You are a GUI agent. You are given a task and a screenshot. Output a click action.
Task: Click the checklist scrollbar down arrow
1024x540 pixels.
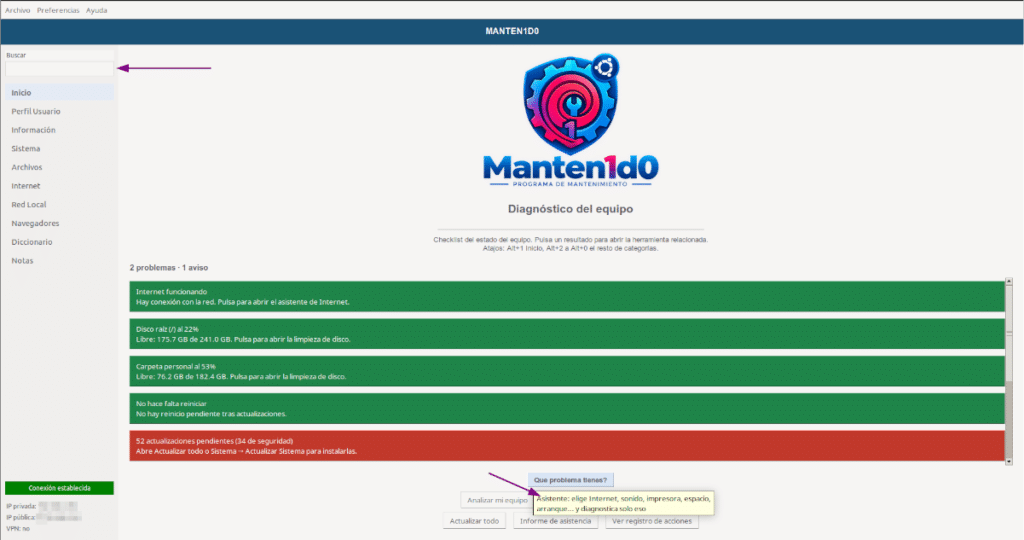[x=1009, y=461]
